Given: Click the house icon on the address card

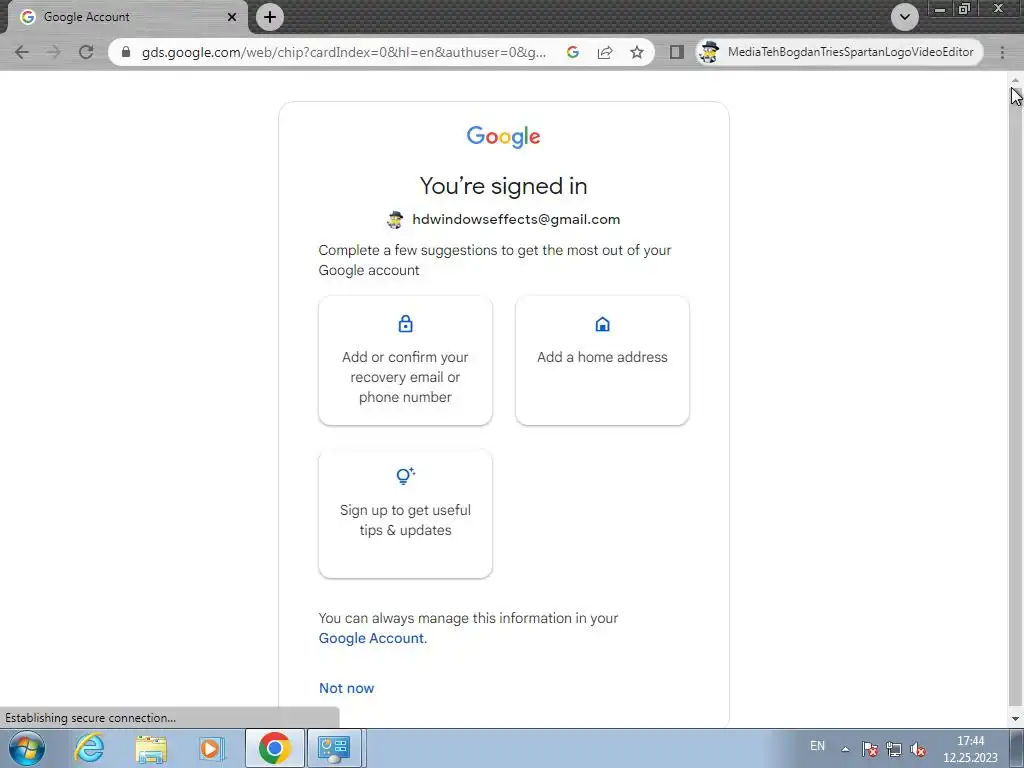Looking at the screenshot, I should click(602, 324).
